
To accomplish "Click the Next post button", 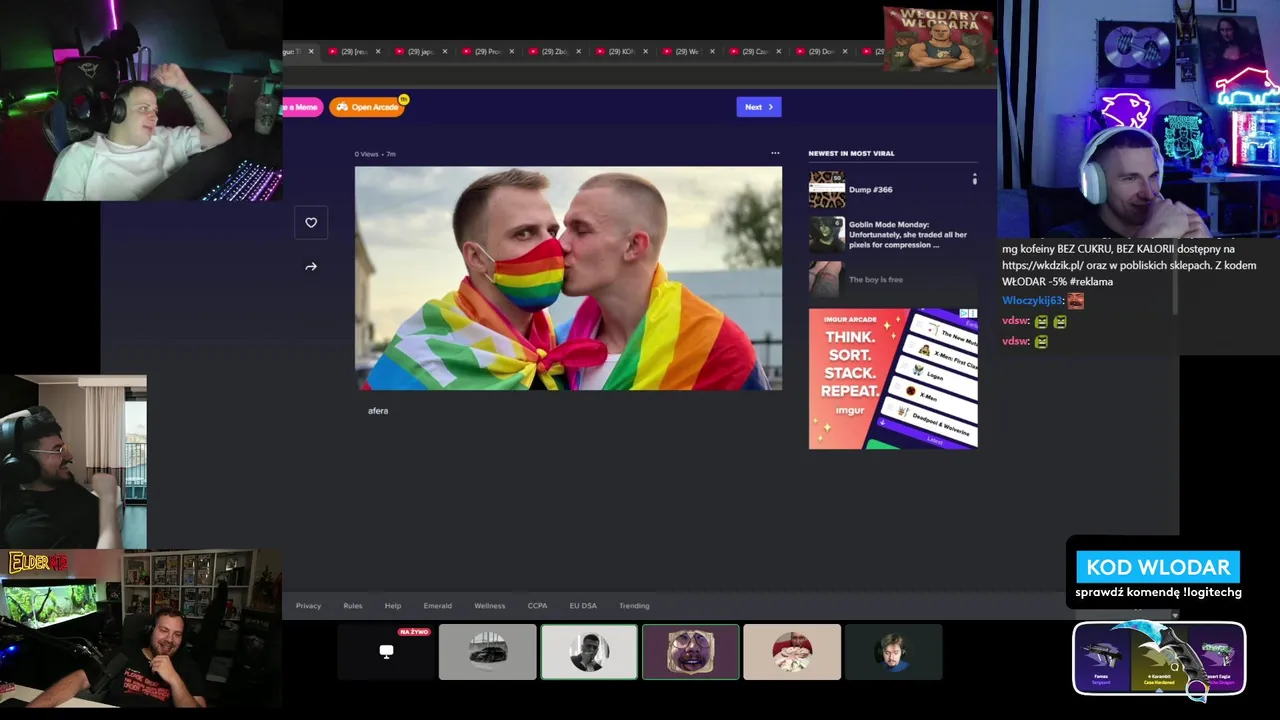I will 759,107.
